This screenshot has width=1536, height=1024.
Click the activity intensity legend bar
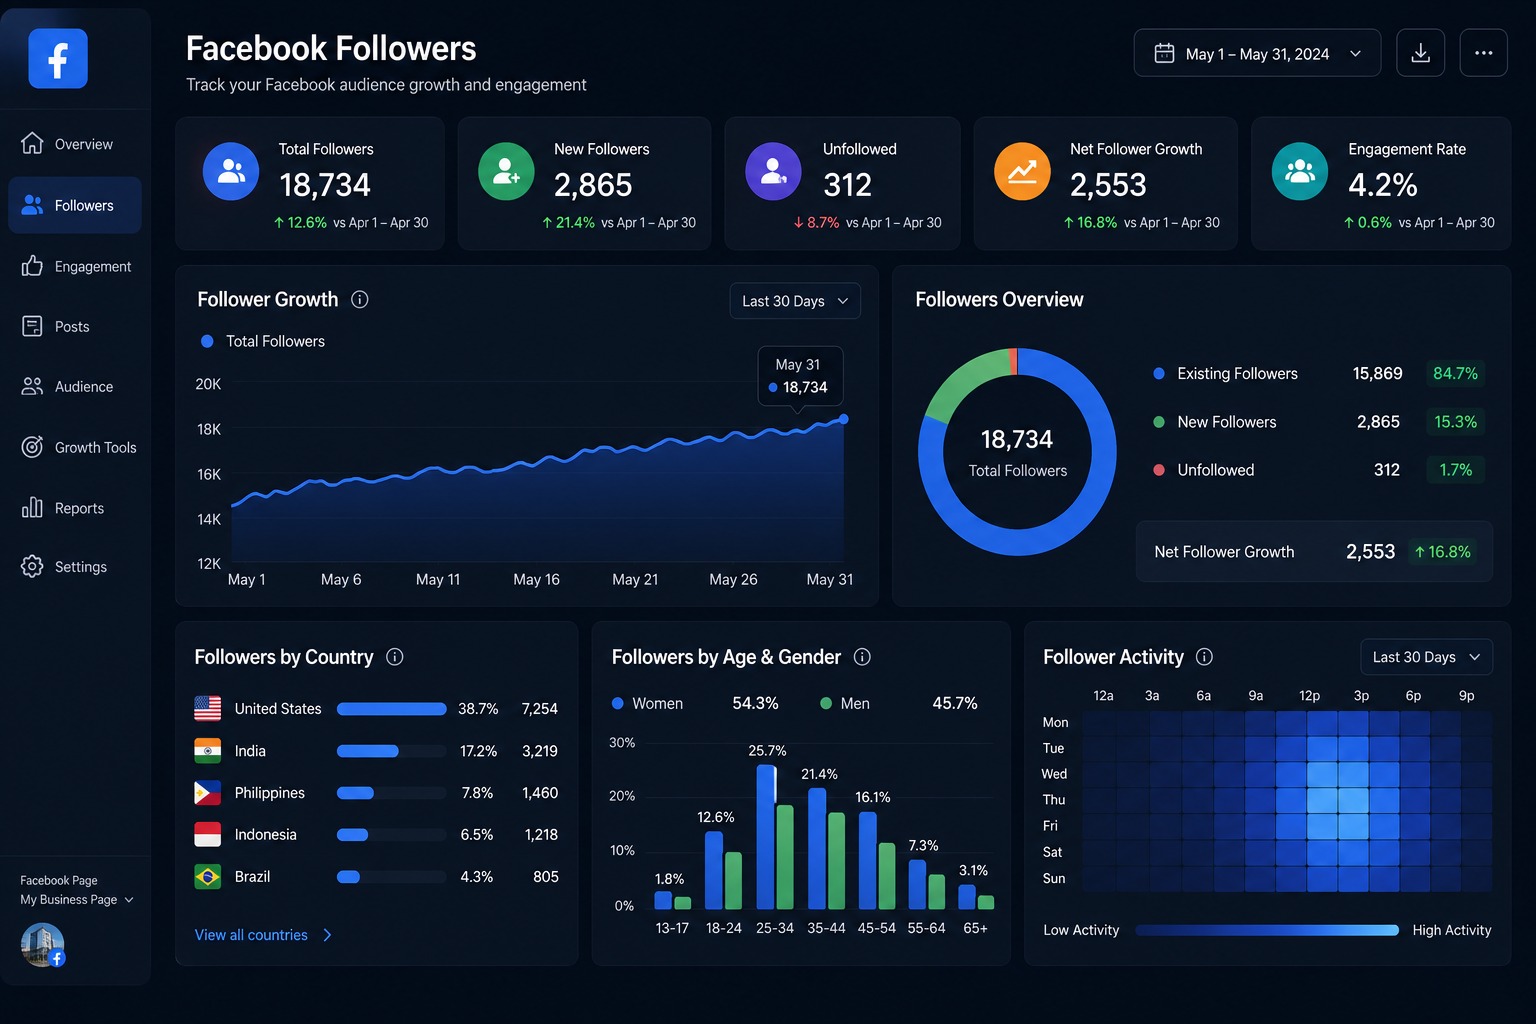[1266, 930]
